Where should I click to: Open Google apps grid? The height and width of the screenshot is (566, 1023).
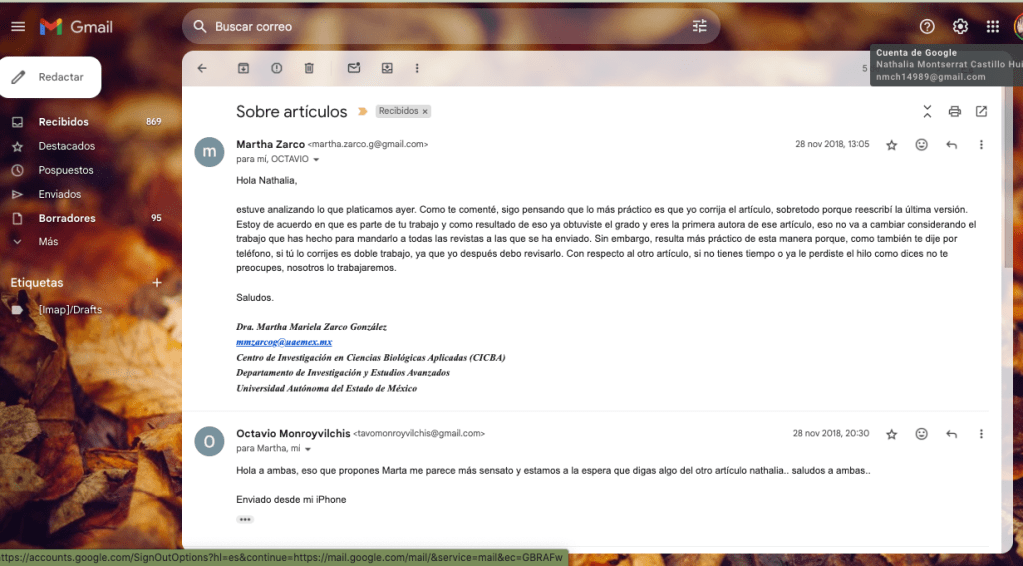point(992,27)
